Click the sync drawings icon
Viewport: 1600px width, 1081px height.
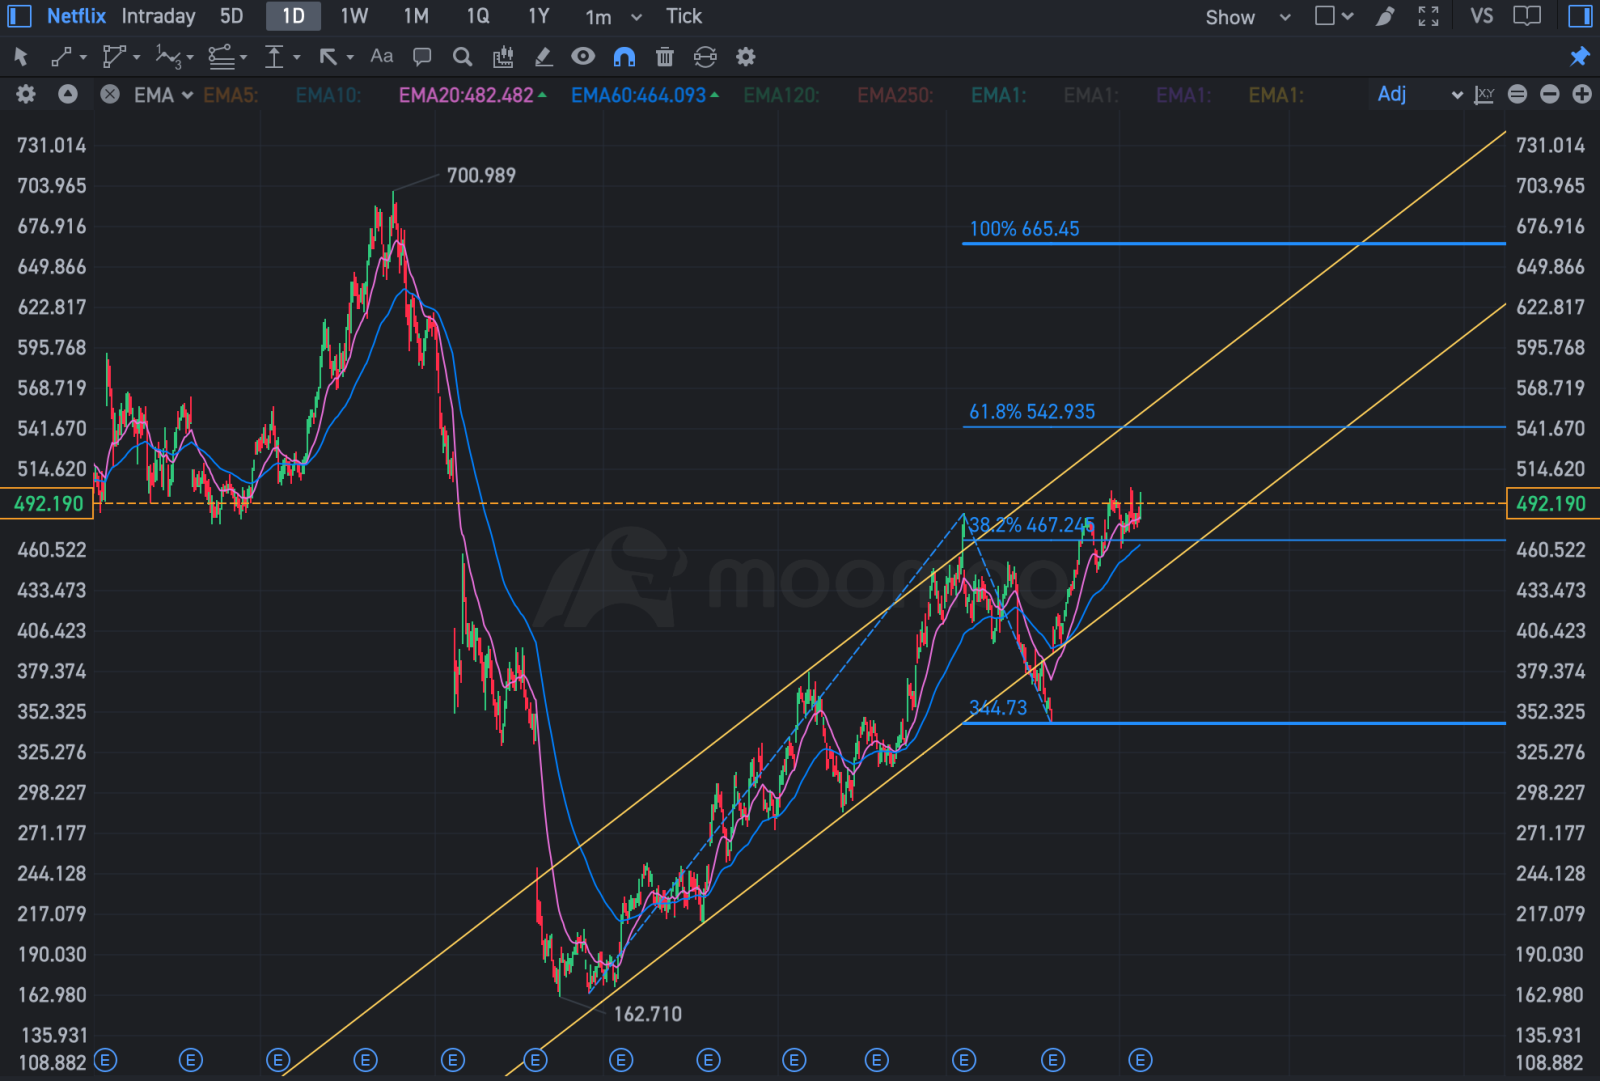[705, 57]
